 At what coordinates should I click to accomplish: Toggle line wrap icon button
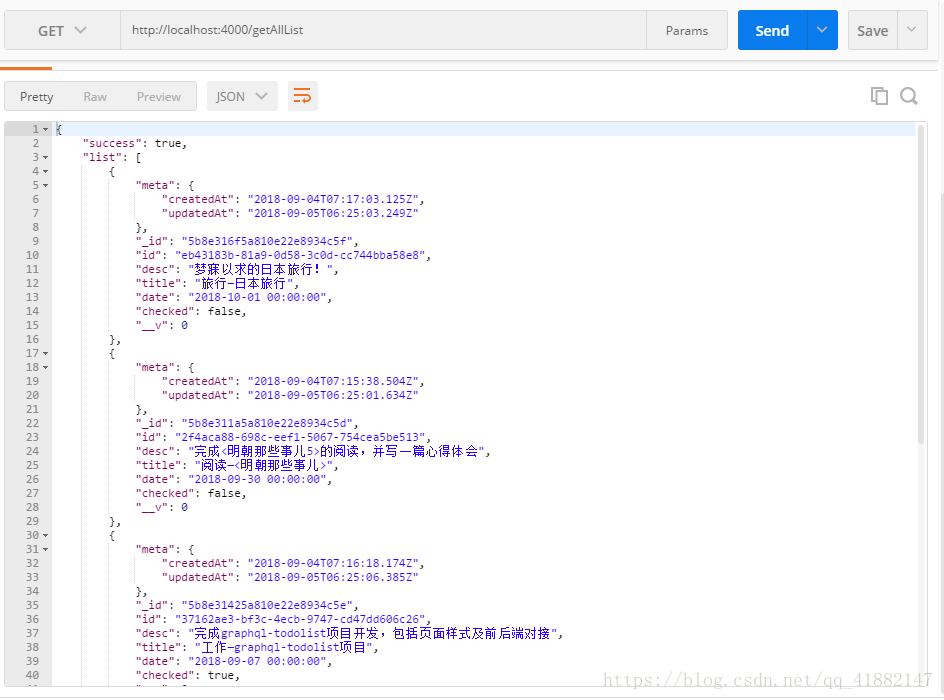[302, 96]
